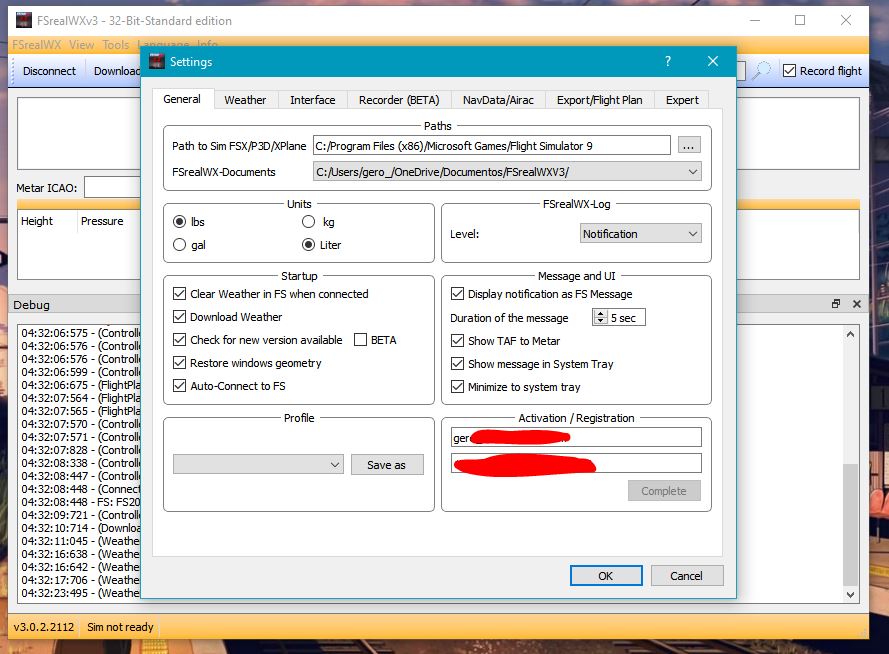Enable the BETA version checkbox

click(x=361, y=340)
